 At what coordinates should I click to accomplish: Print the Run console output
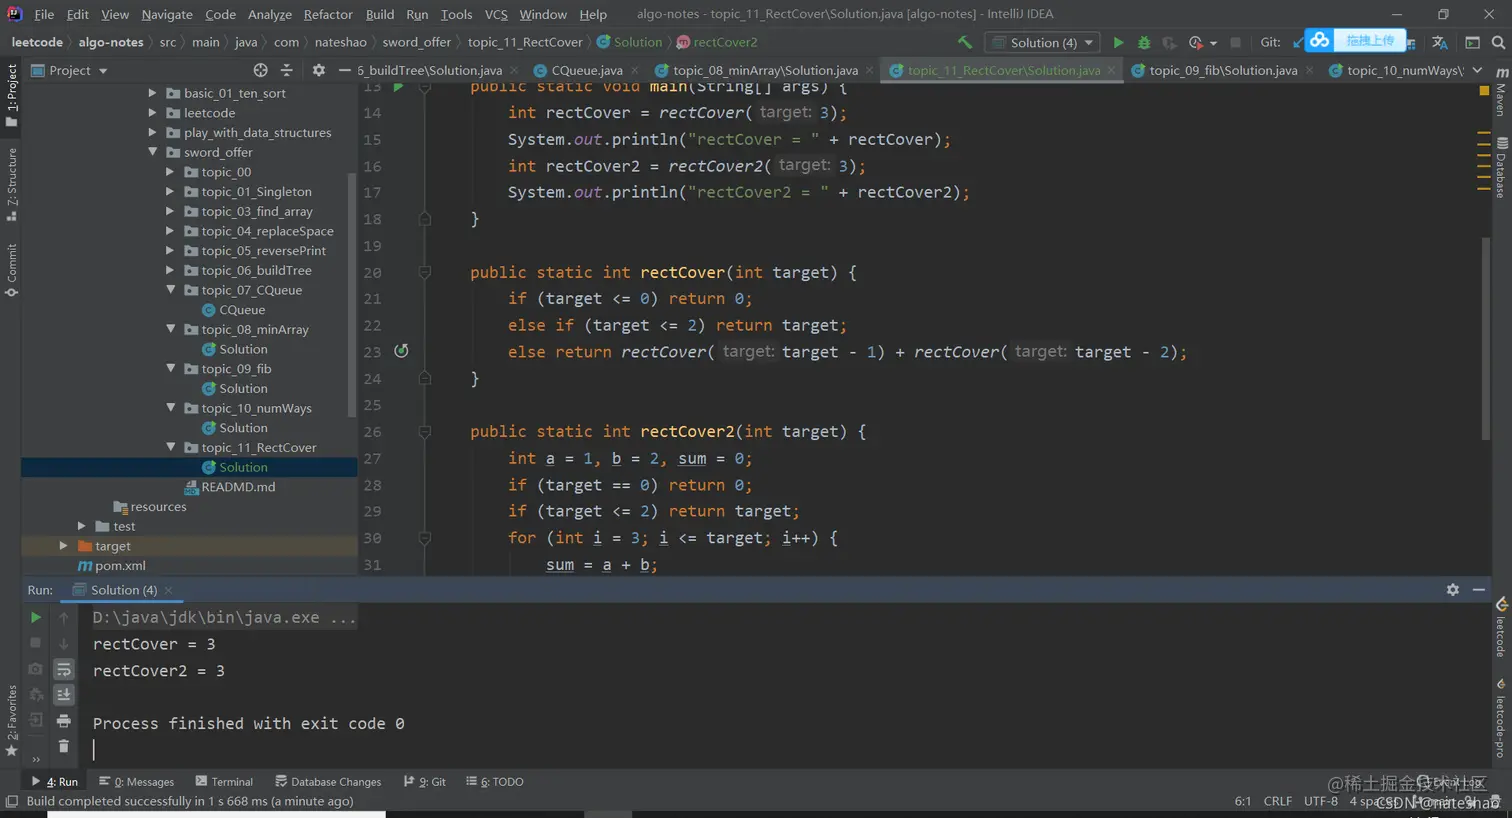coord(64,720)
